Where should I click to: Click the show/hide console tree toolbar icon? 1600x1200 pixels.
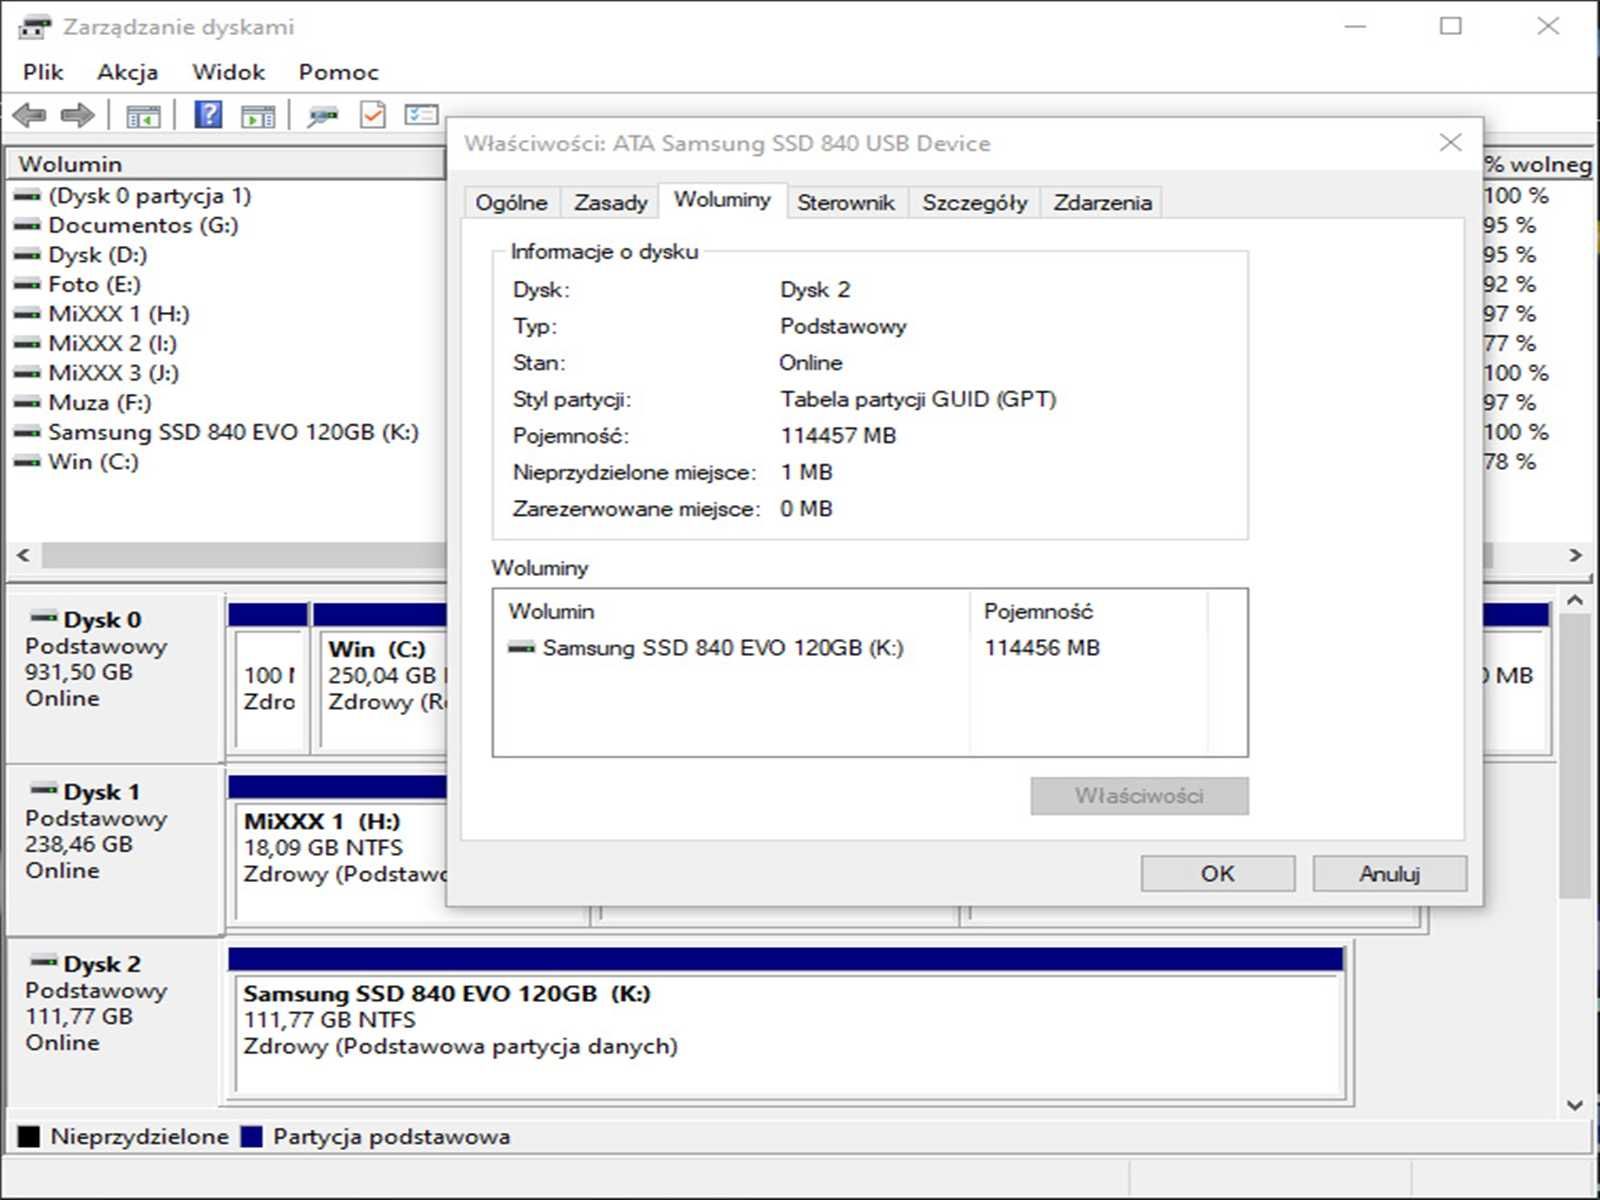tap(143, 116)
